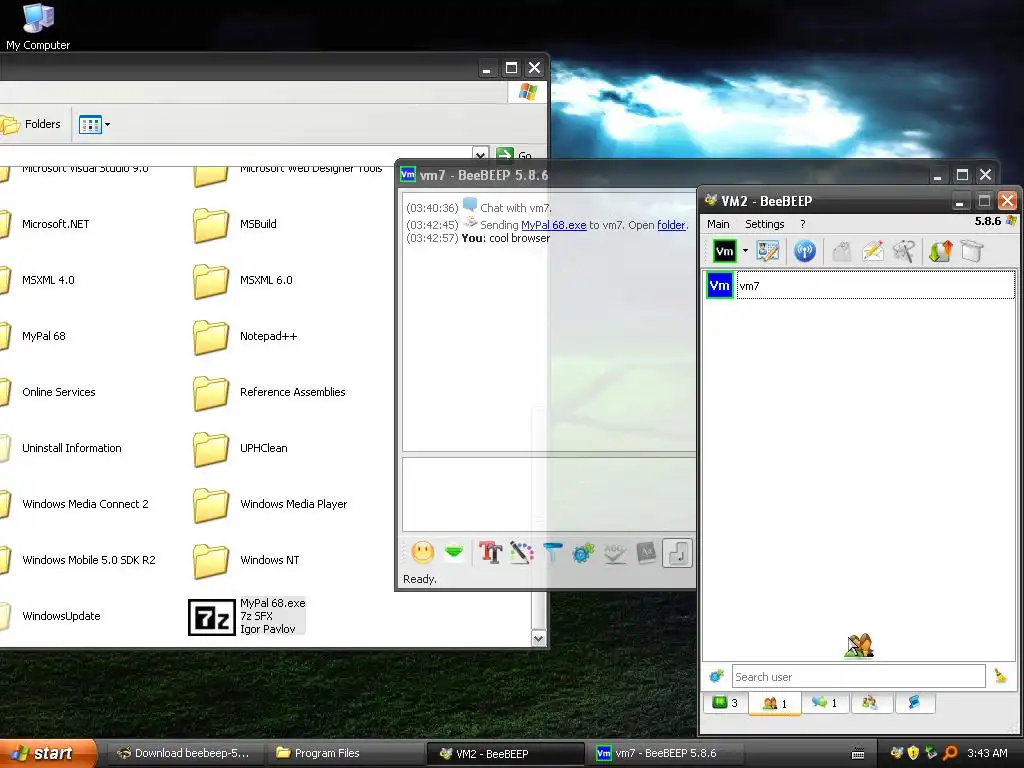Expand the status dropdown arrow beside the Vm avatar
The image size is (1024, 768).
745,251
